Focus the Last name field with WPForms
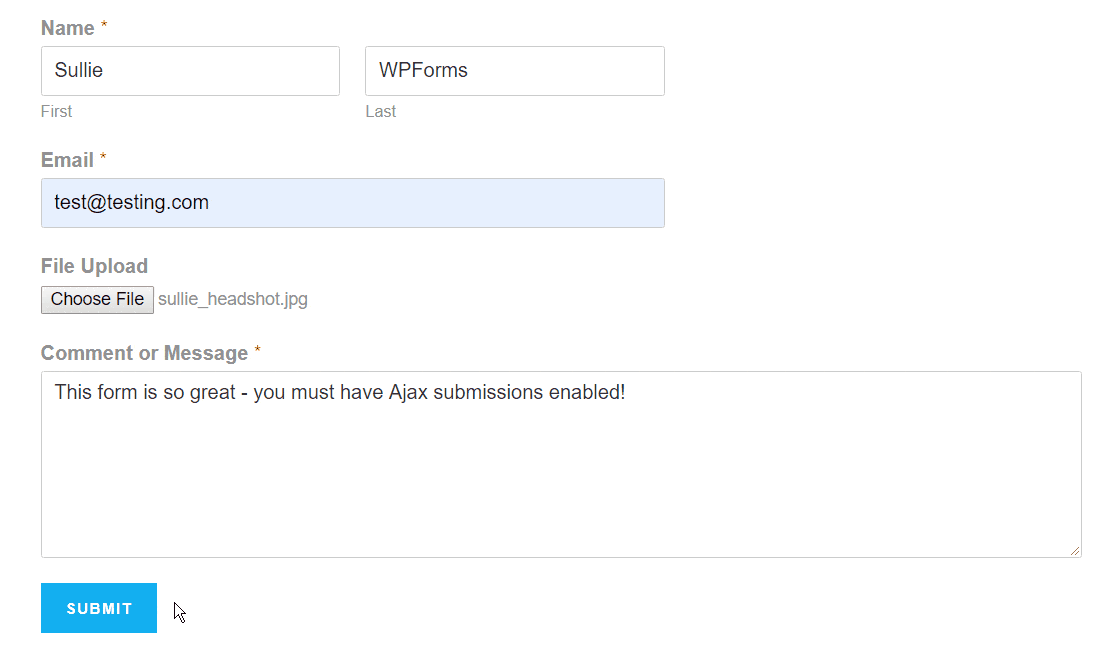 (515, 71)
